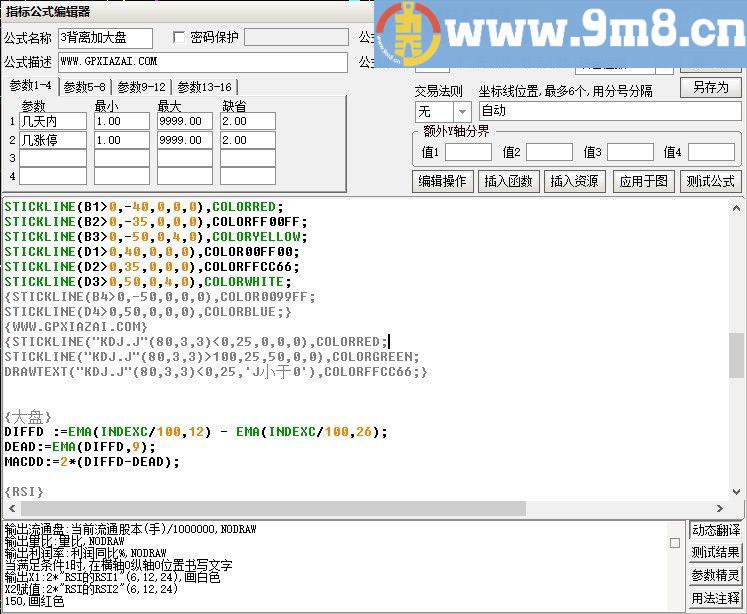
Task: Click the horizontal scrollbar left arrow
Action: [12, 508]
